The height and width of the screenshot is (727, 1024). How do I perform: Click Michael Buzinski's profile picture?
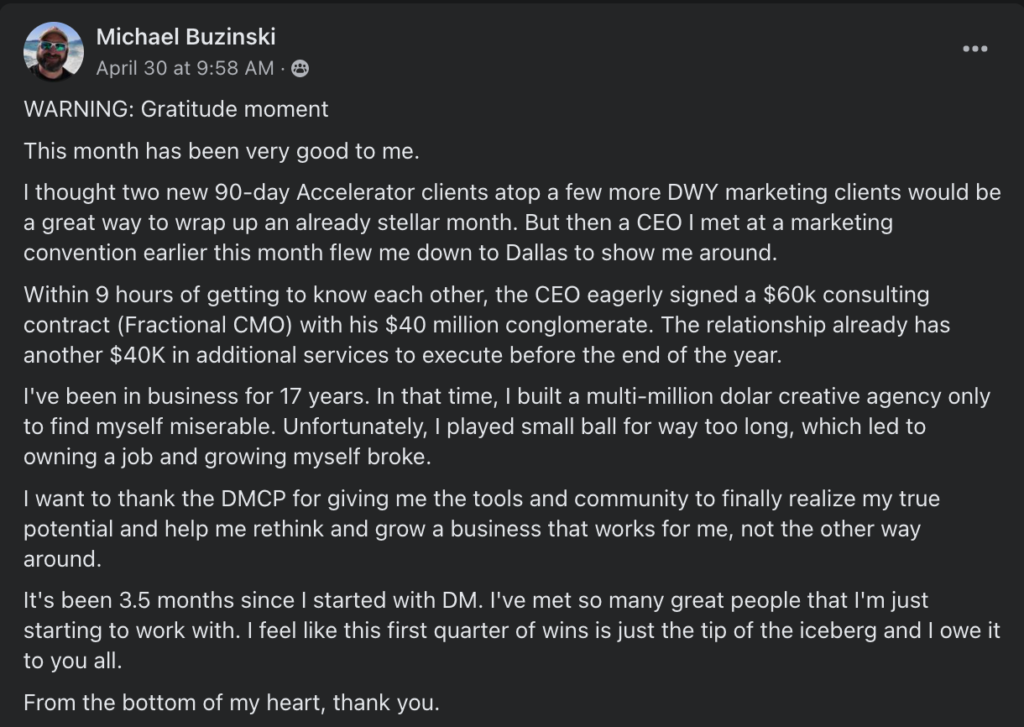(53, 51)
